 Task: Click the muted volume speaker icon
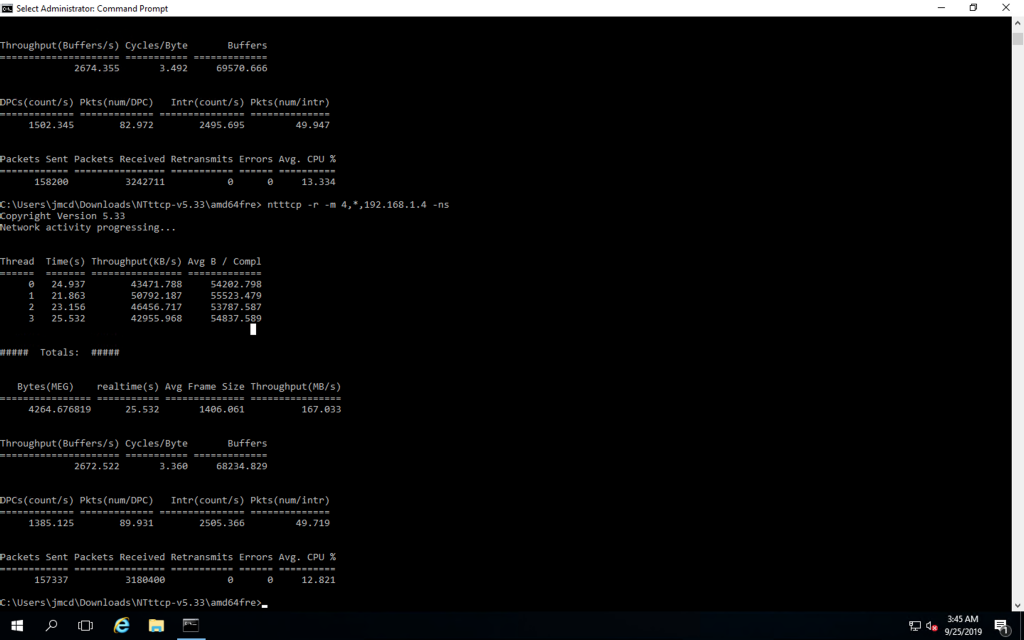[931, 626]
